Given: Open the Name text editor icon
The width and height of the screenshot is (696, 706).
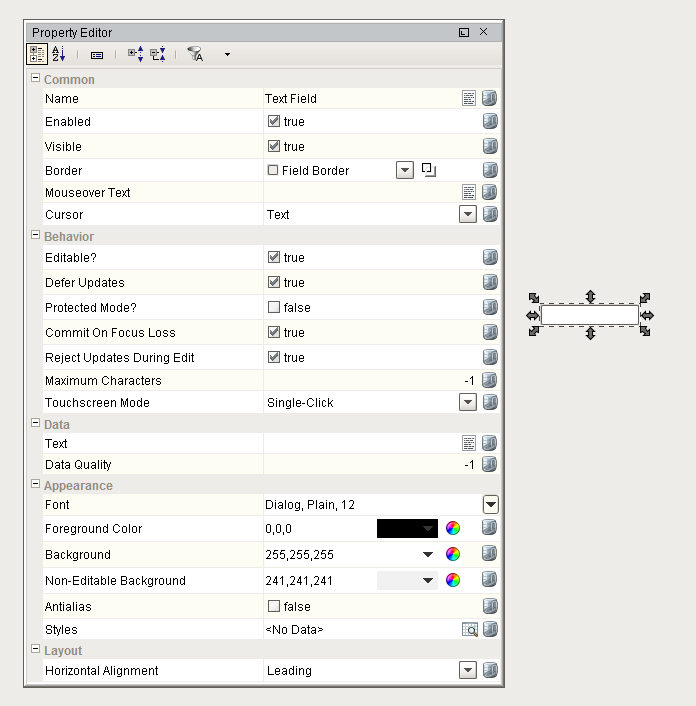Looking at the screenshot, I should (468, 98).
